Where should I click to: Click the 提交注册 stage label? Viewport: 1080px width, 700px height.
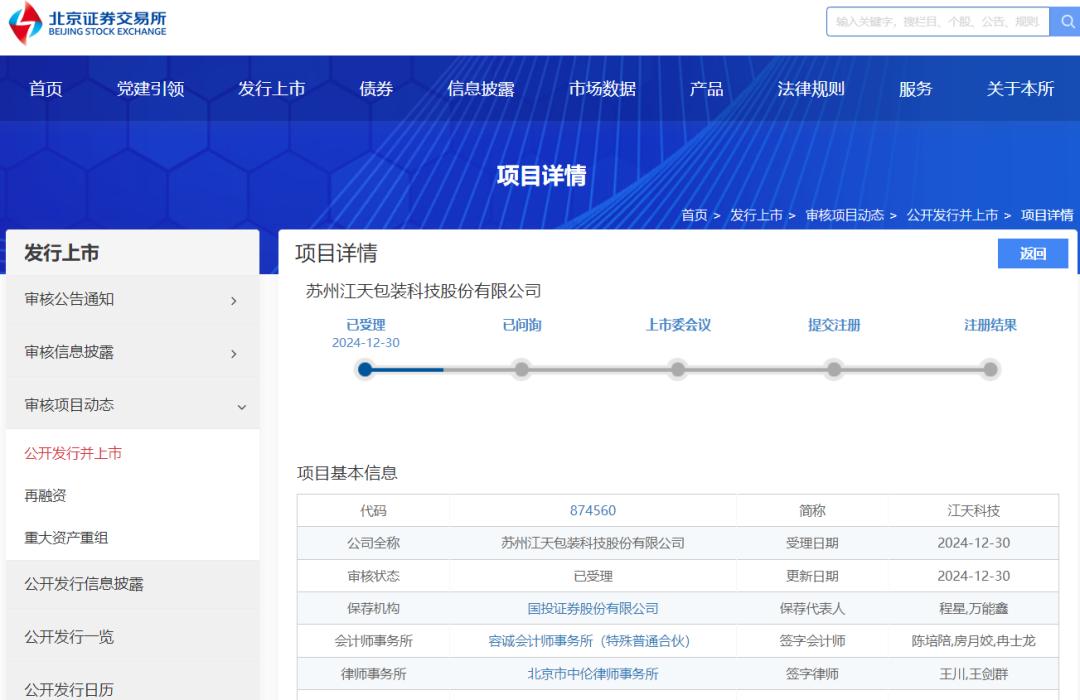(834, 325)
